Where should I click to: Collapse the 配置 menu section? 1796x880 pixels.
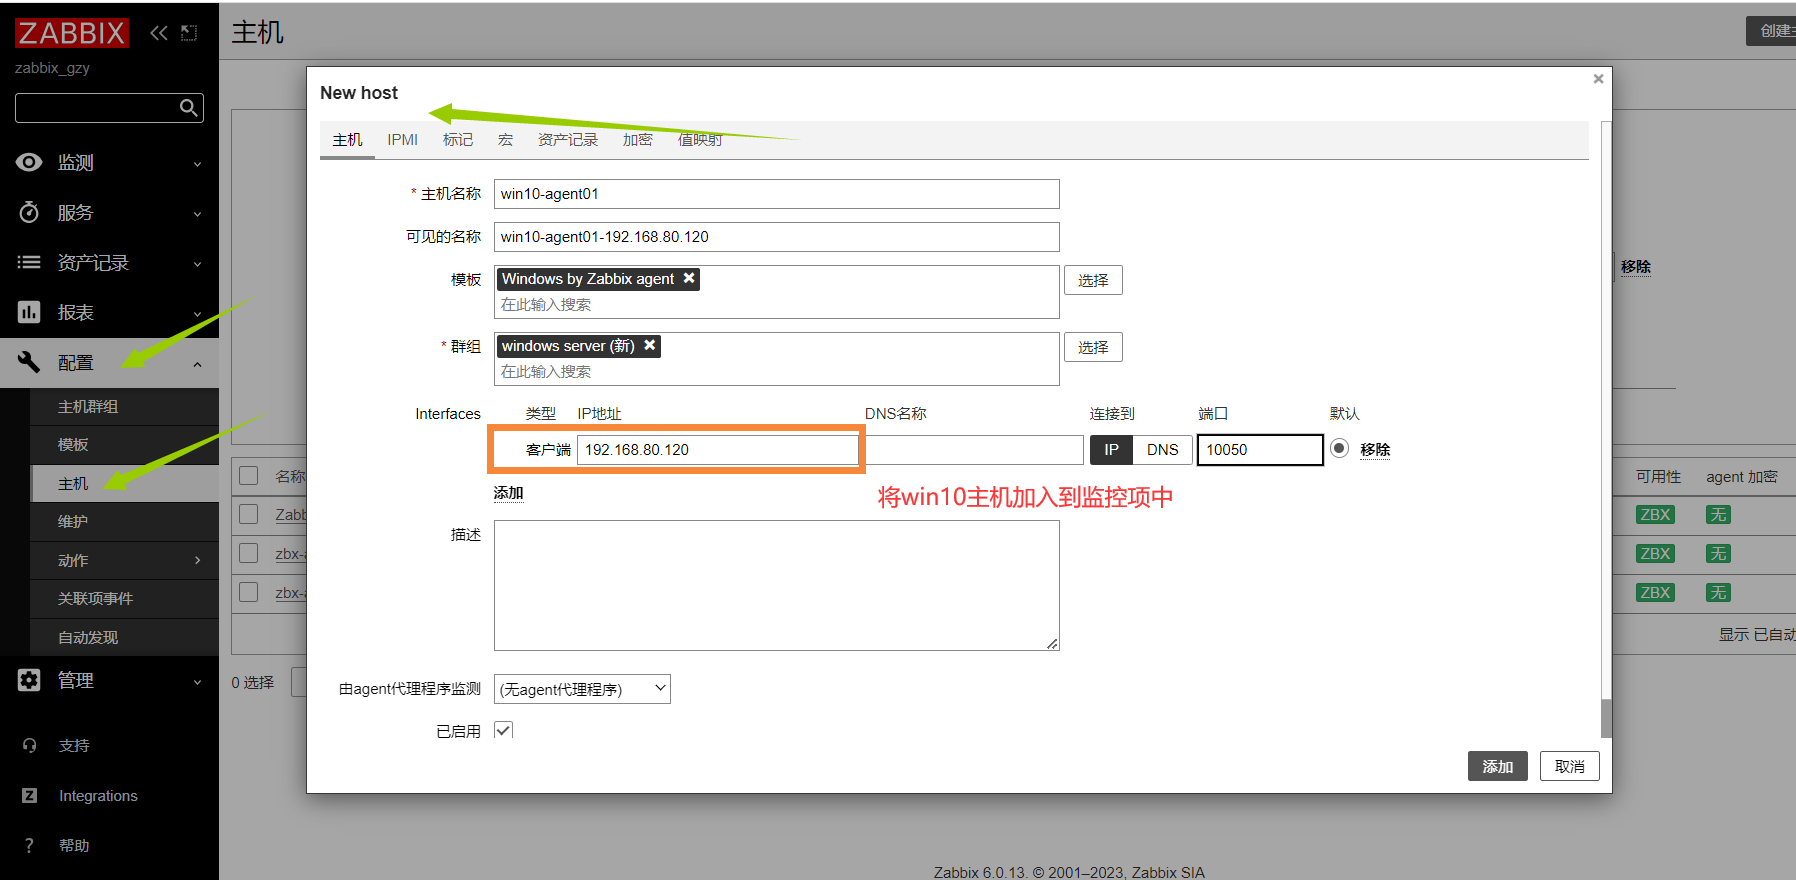197,364
